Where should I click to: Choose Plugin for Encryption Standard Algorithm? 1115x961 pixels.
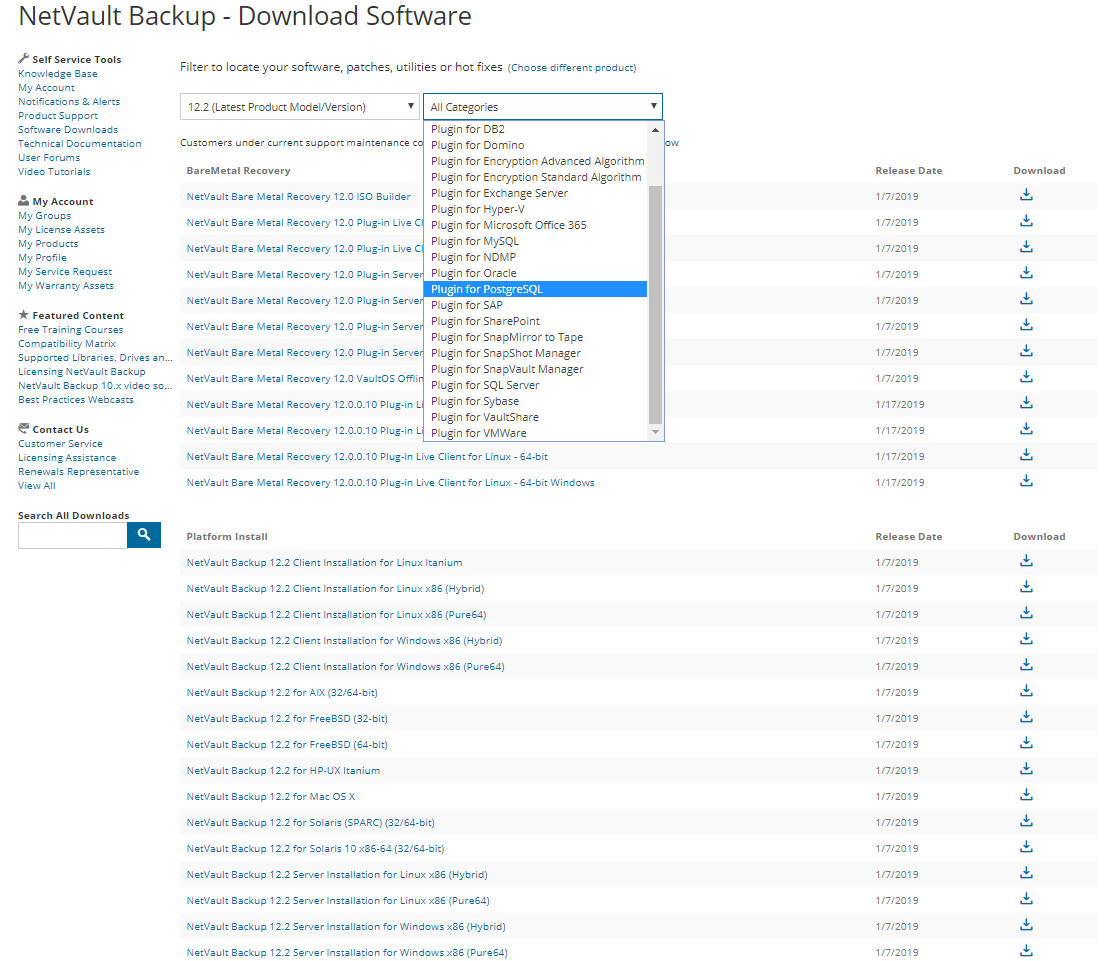tap(535, 177)
